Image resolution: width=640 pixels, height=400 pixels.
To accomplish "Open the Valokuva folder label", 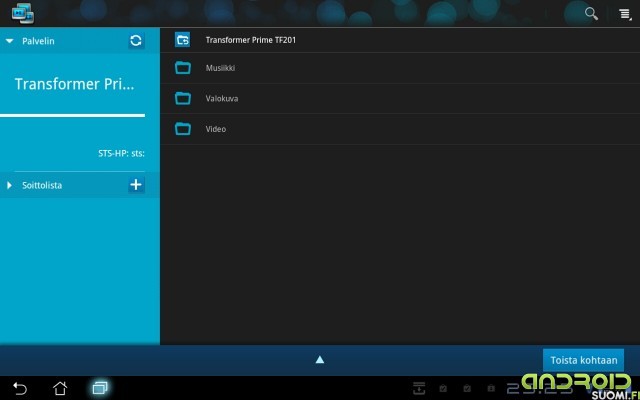I will point(222,99).
